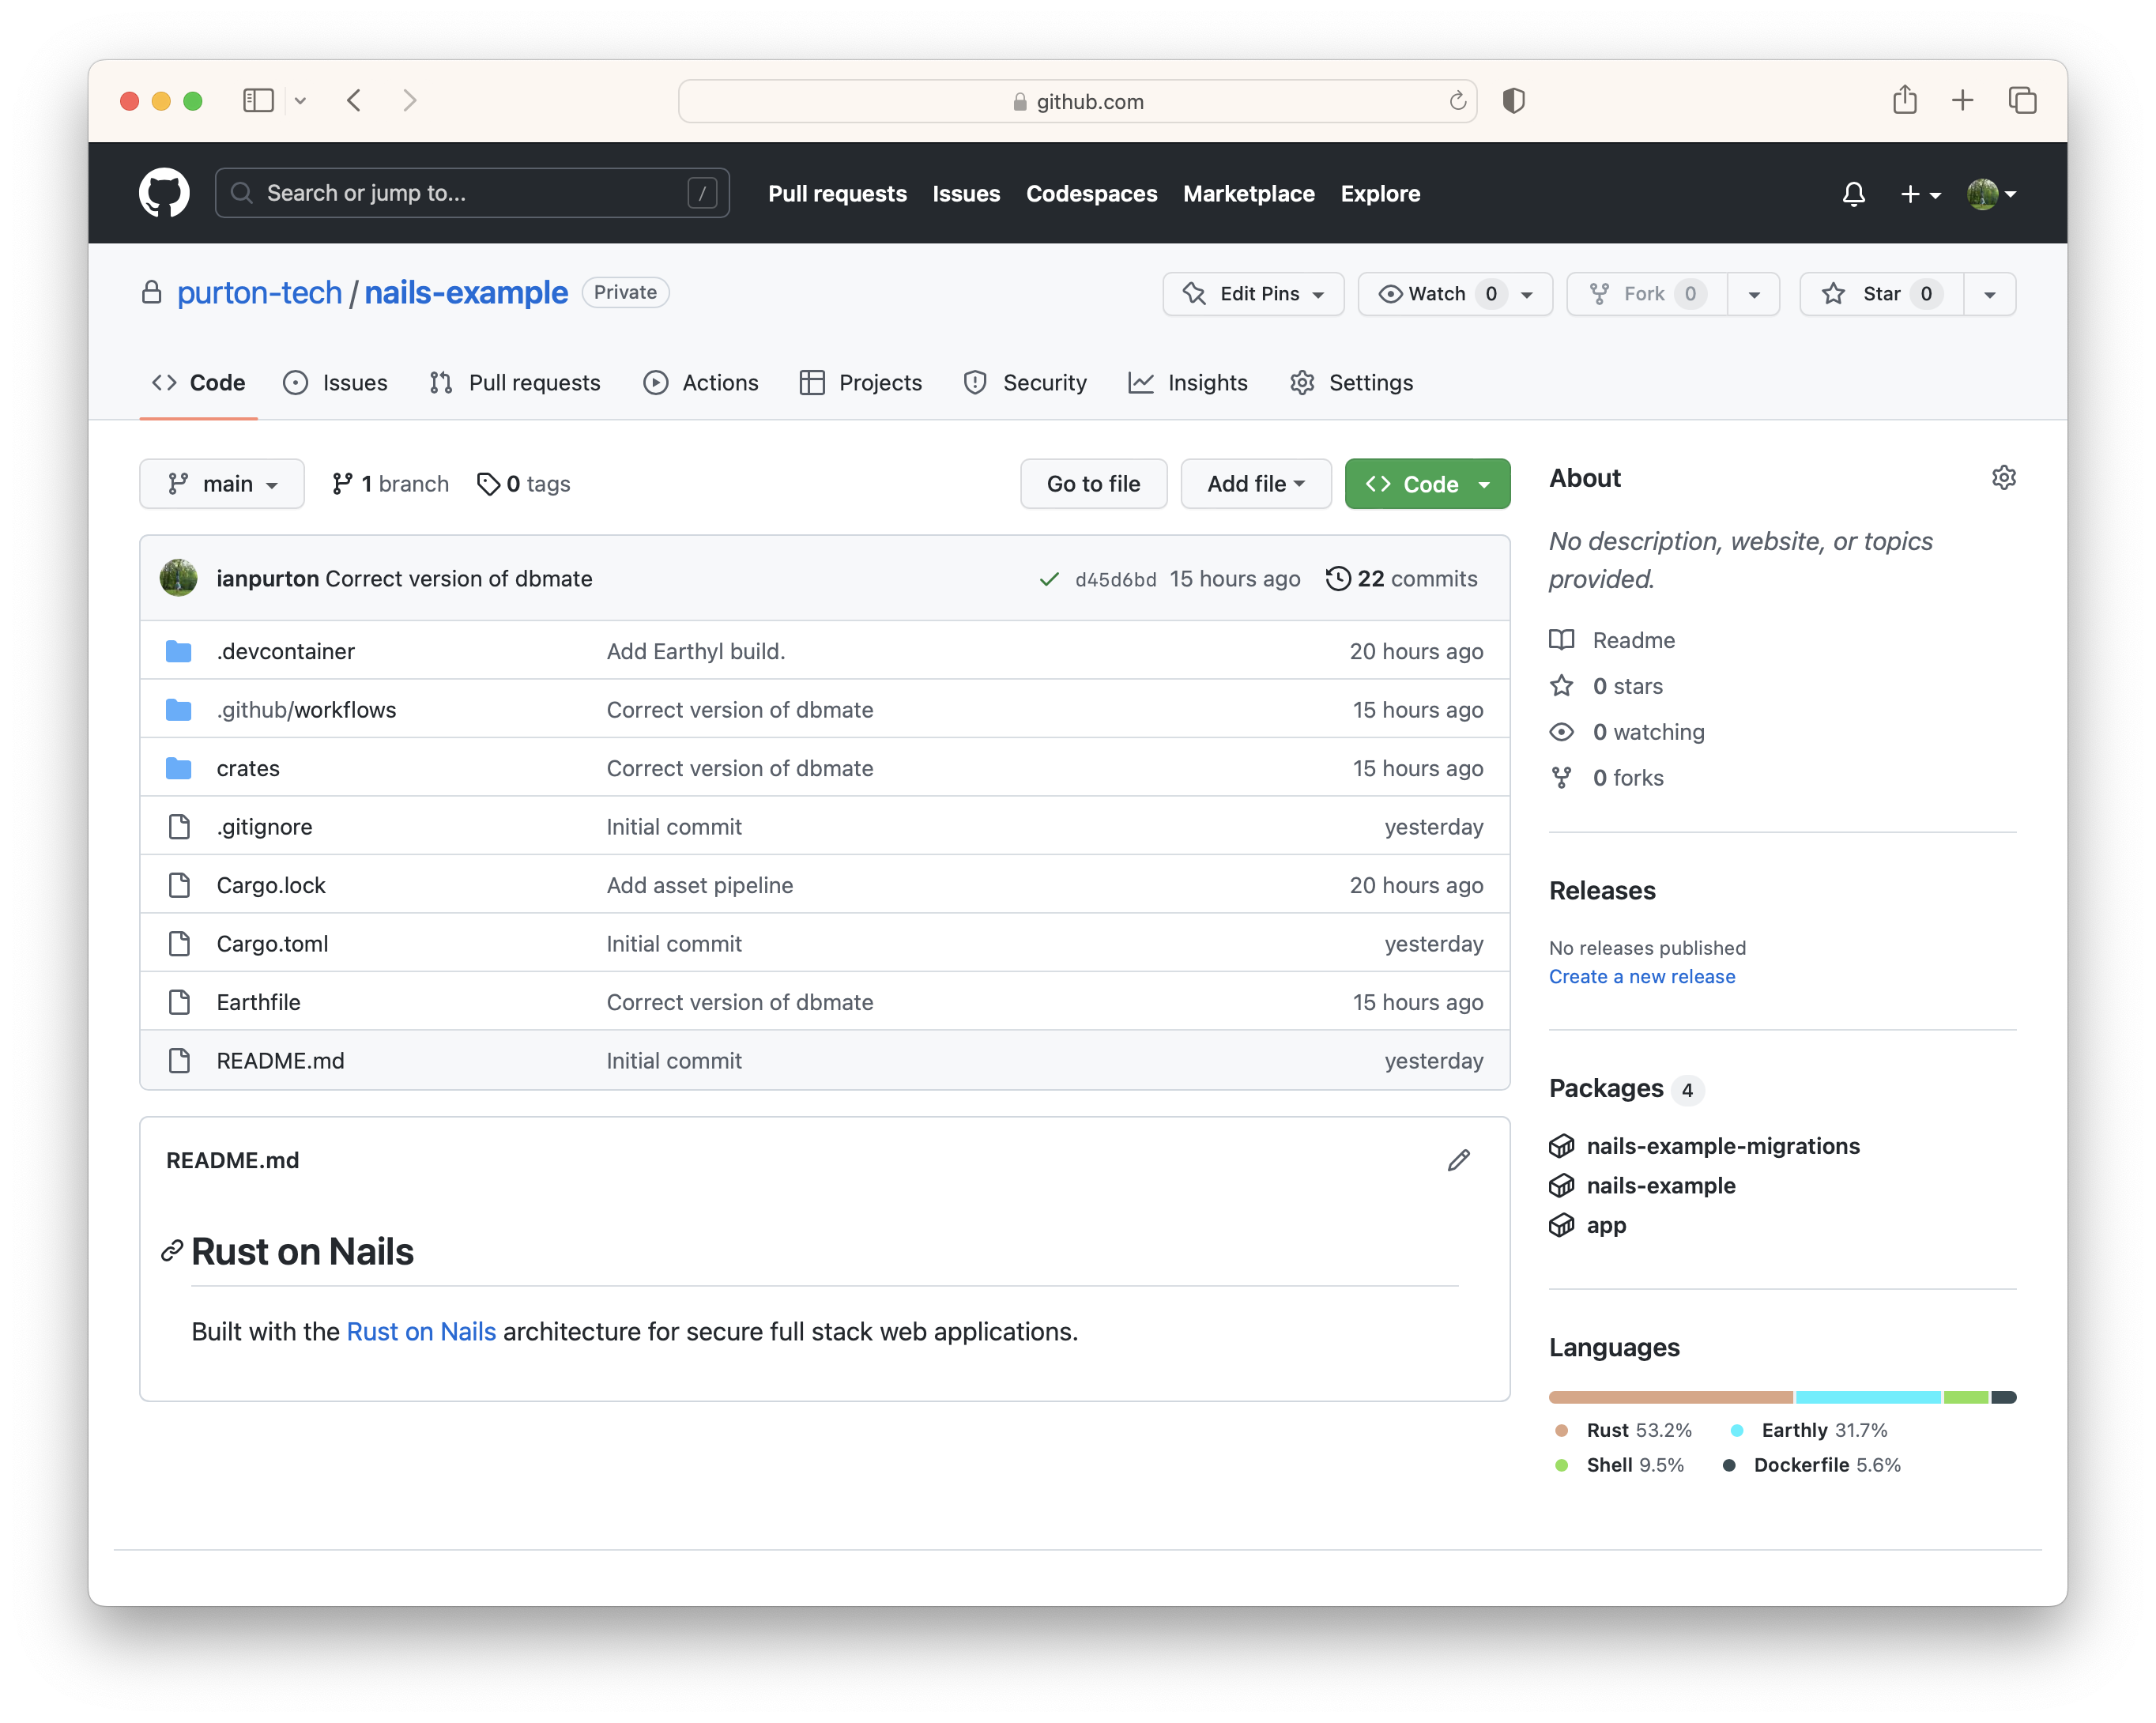Viewport: 2156px width, 1723px height.
Task: Click the Rust segment of language bar
Action: point(1670,1397)
